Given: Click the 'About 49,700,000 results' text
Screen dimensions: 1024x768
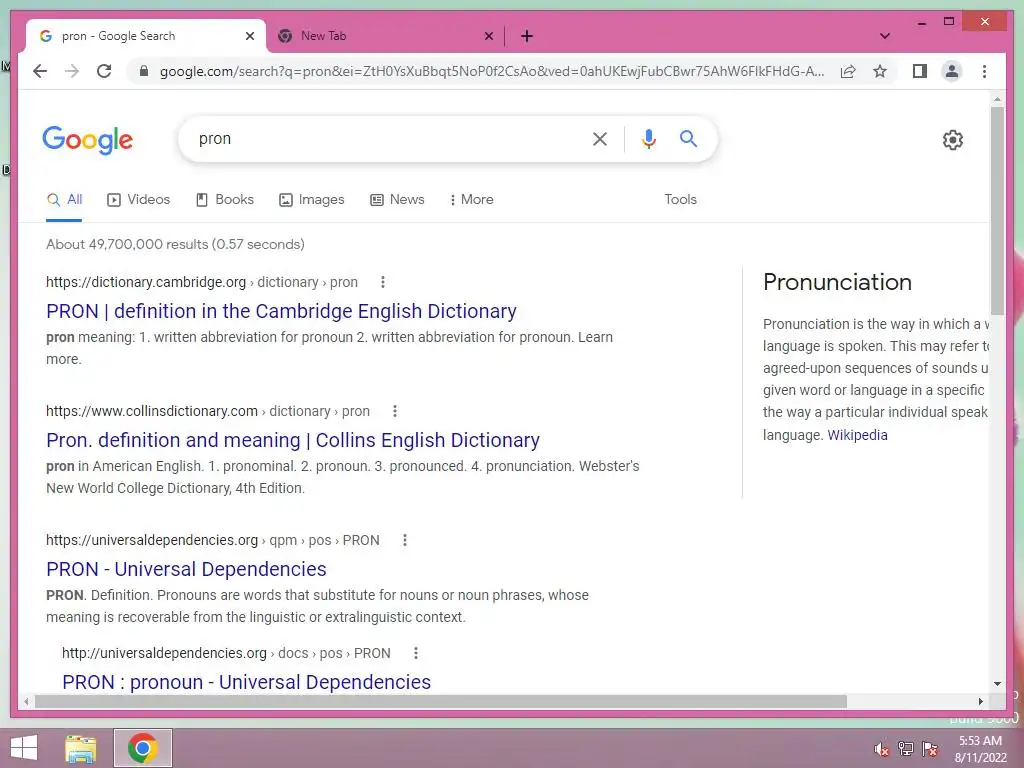Looking at the screenshot, I should pyautogui.click(x=175, y=244).
